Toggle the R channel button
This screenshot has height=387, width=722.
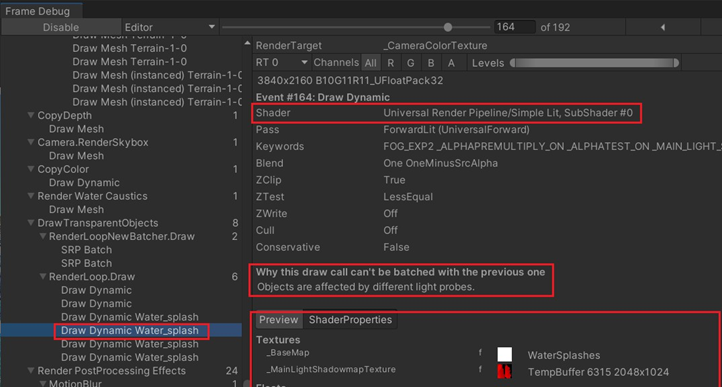pos(390,63)
